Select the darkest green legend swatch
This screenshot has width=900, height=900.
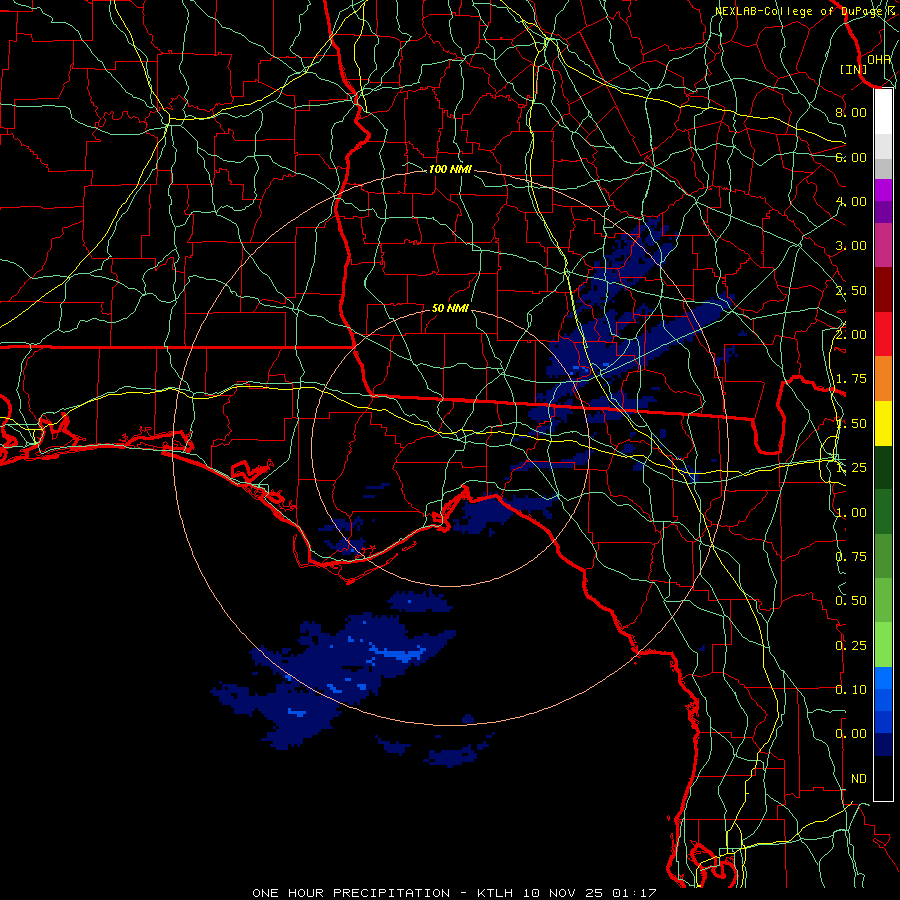[883, 467]
